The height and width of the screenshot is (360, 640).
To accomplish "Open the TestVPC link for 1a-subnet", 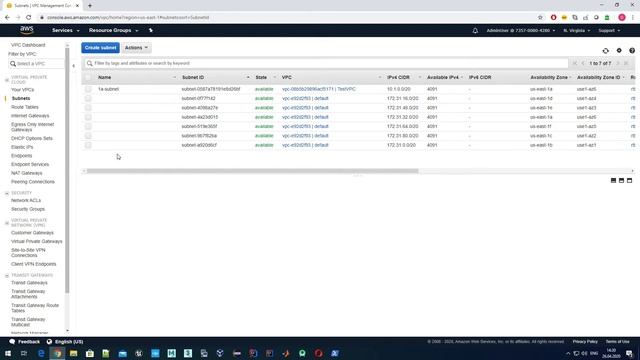I will click(318, 89).
